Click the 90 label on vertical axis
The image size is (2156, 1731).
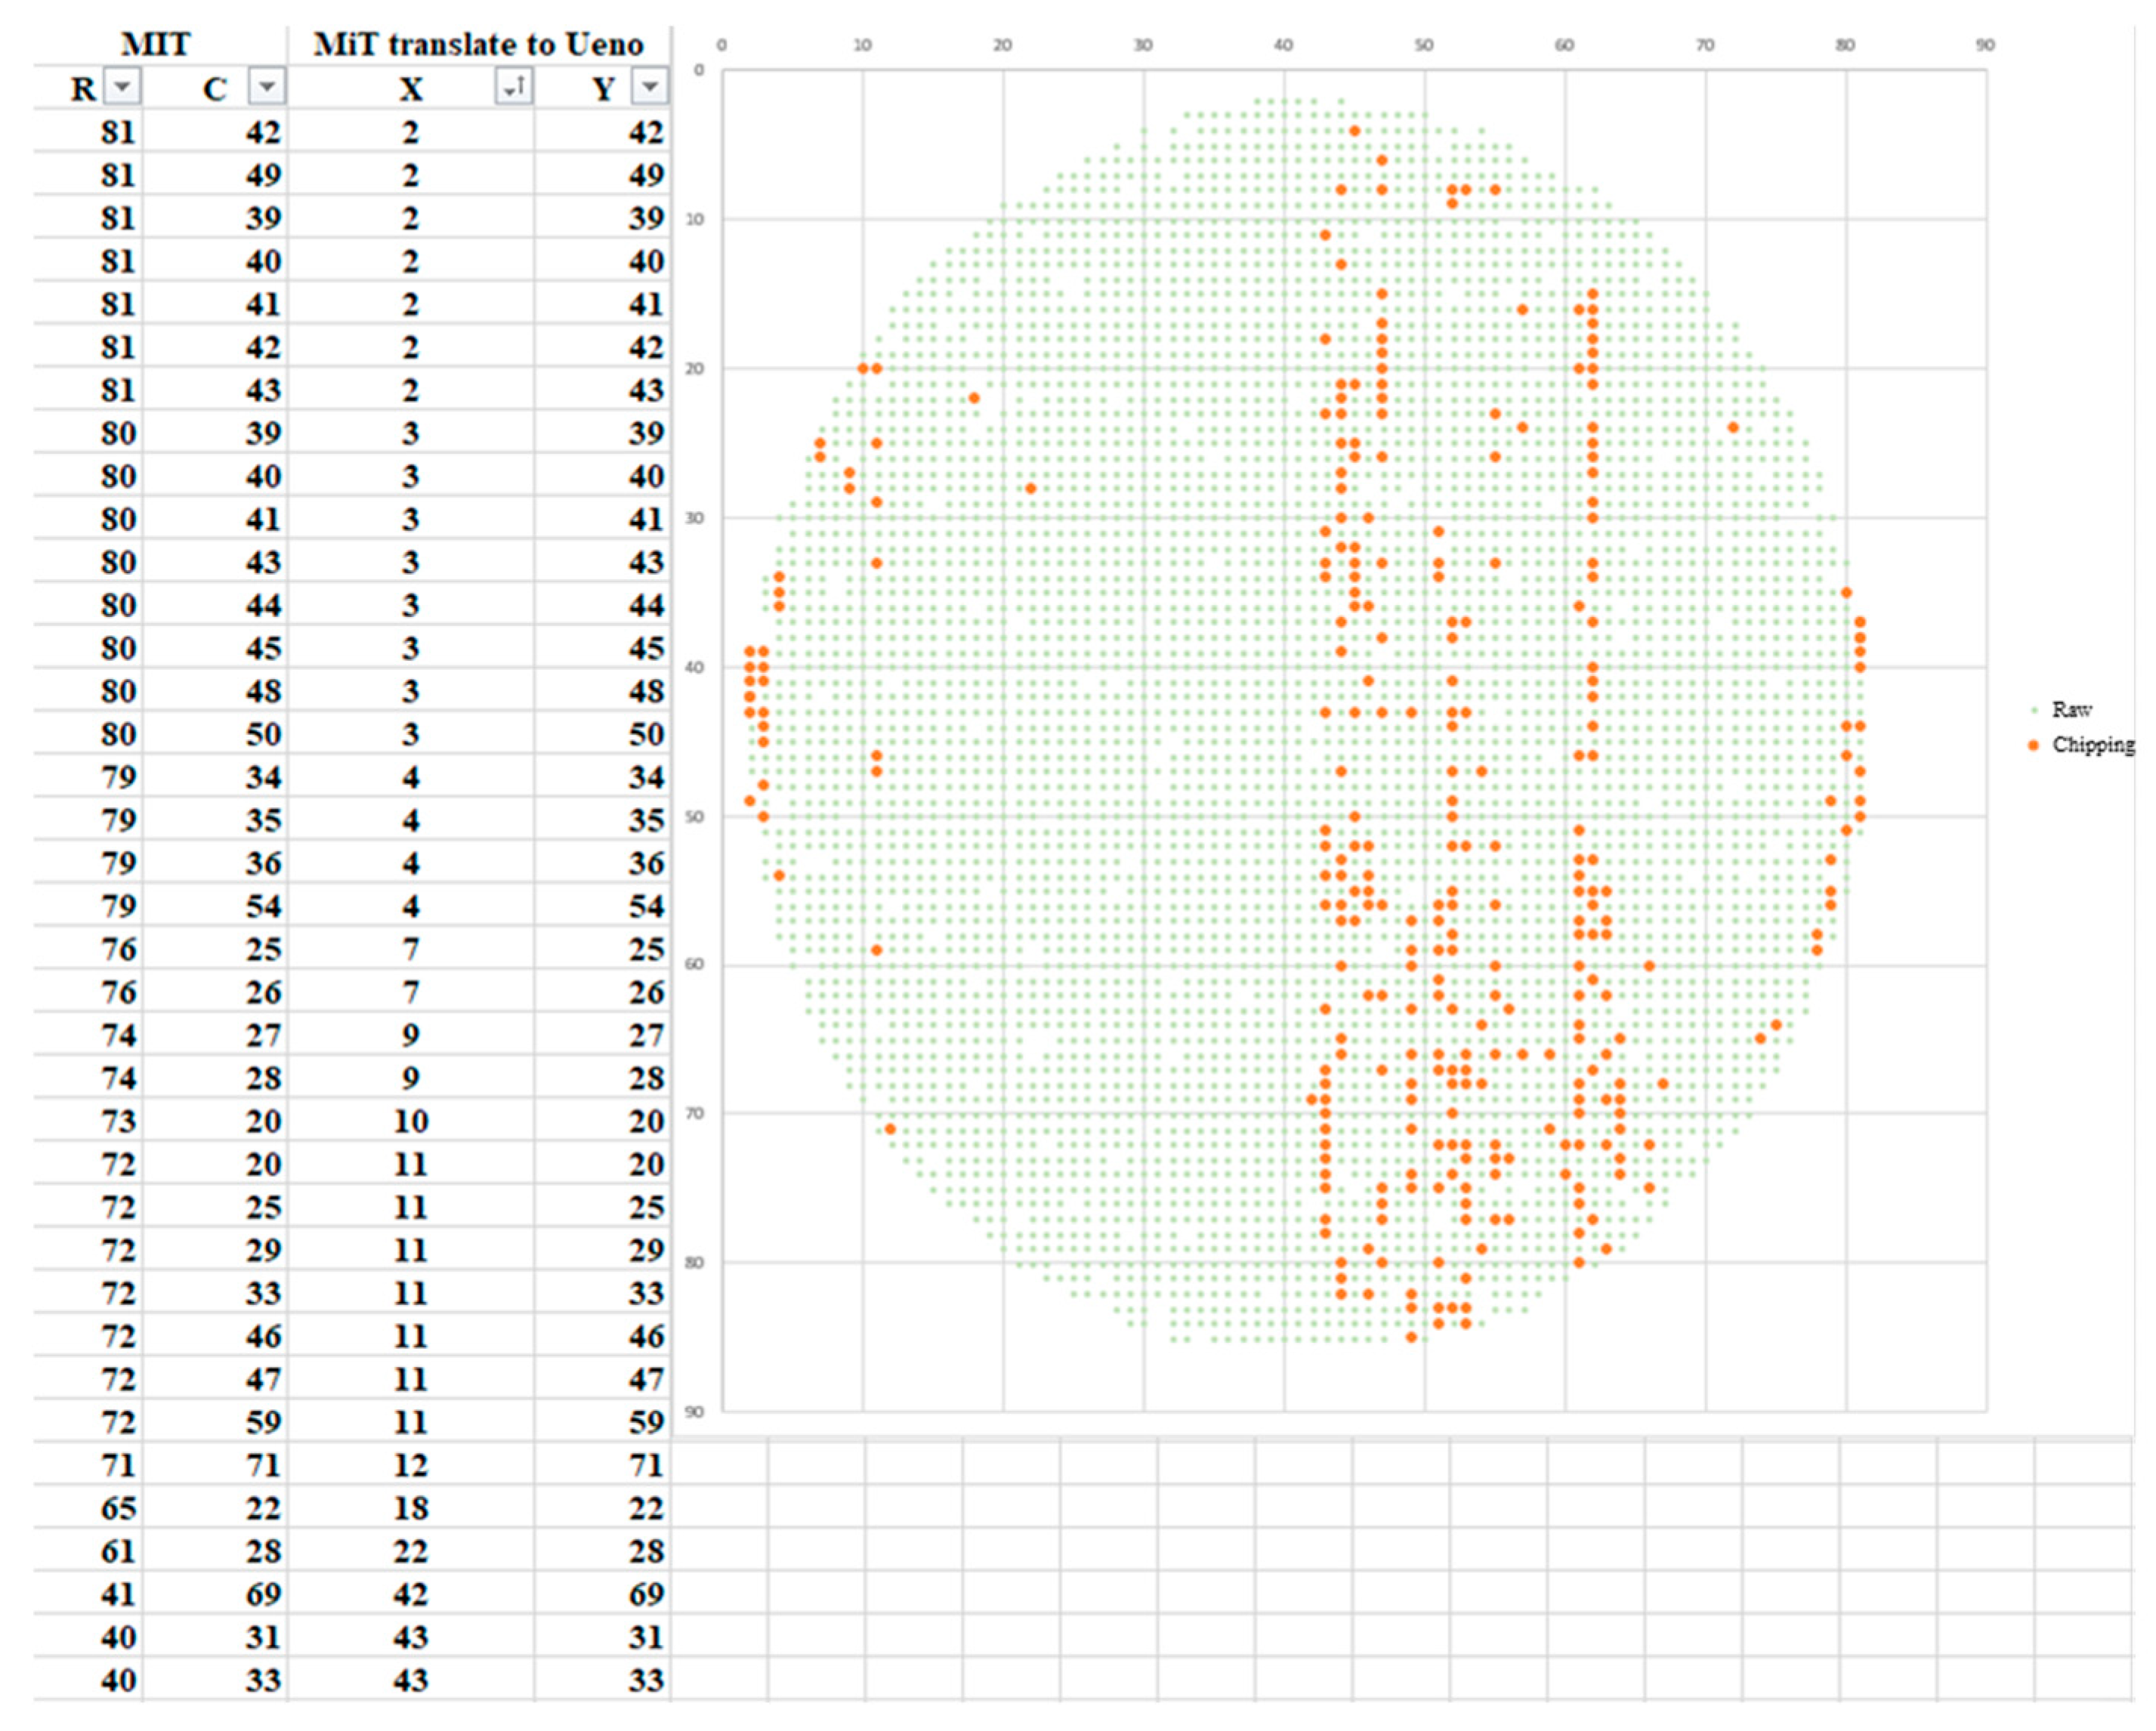point(695,1411)
